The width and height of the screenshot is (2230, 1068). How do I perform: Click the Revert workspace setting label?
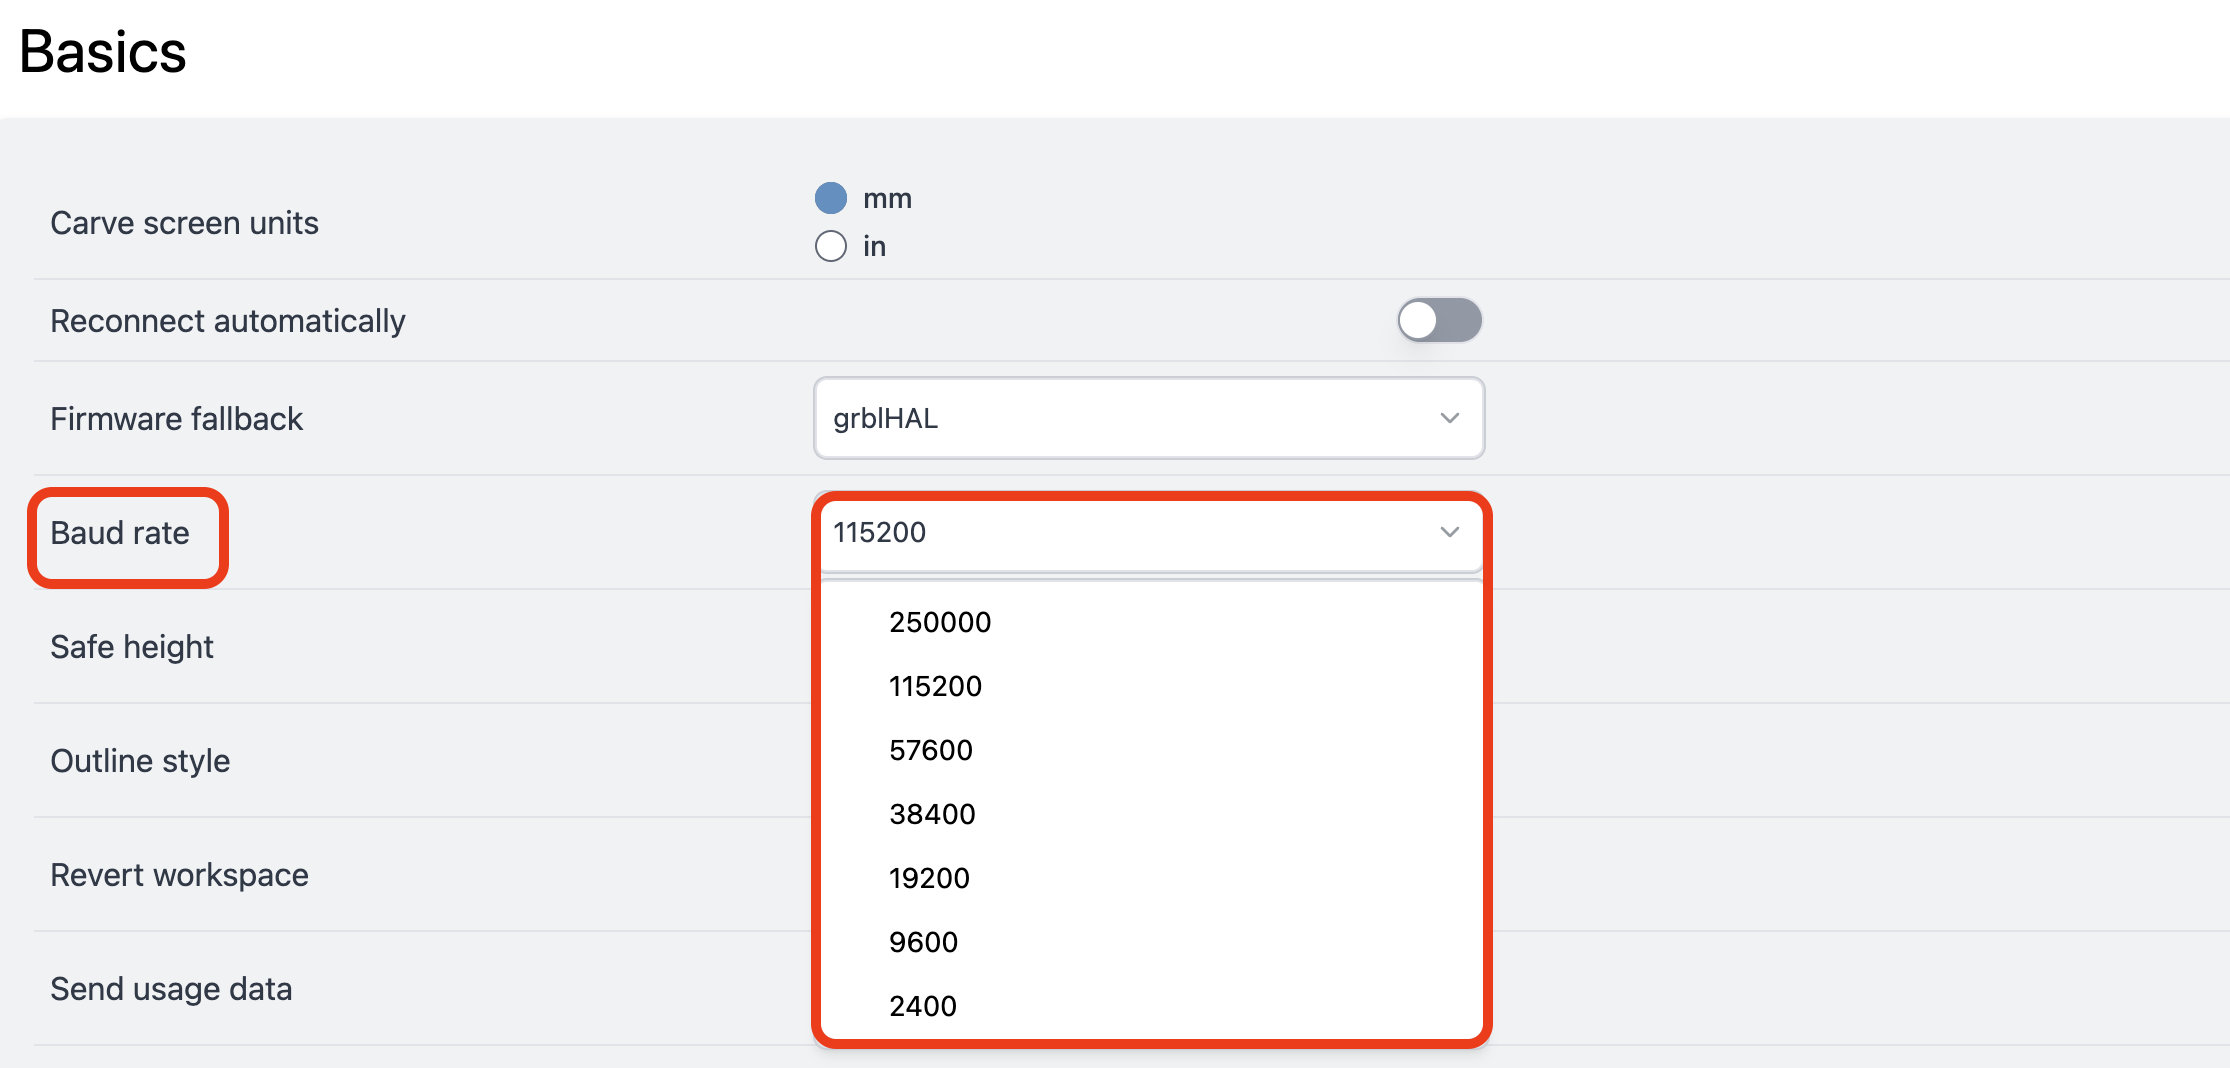tap(179, 875)
